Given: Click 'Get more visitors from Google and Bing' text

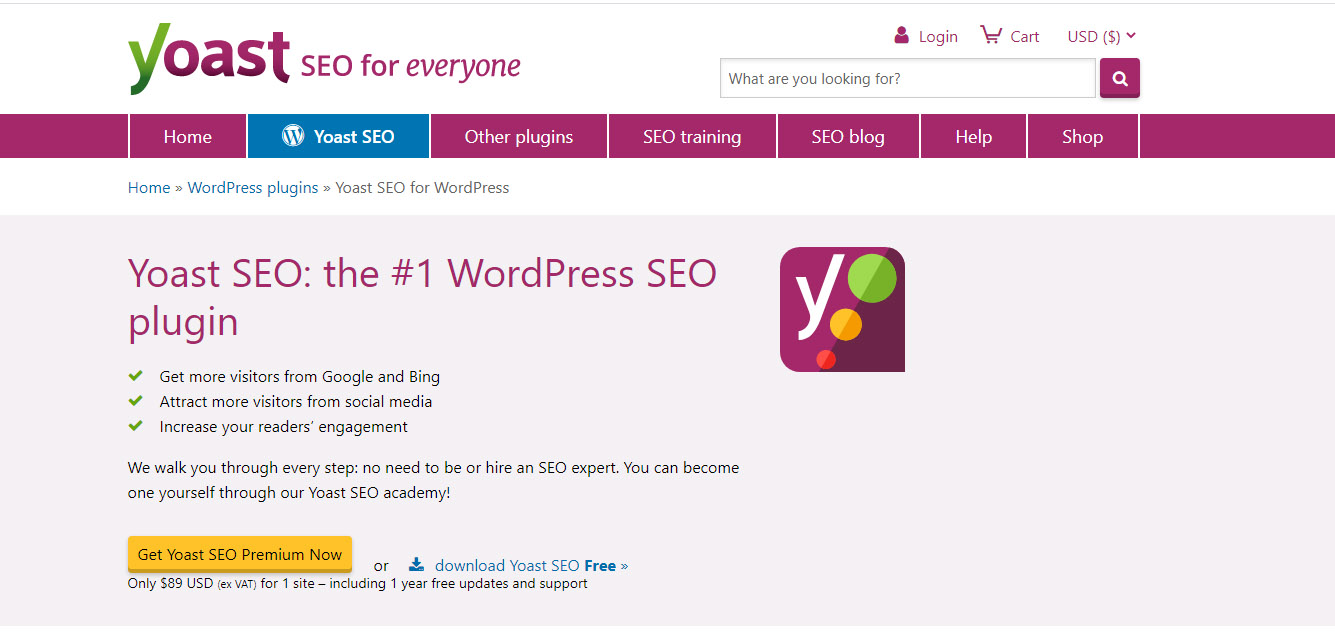Looking at the screenshot, I should click(x=300, y=377).
